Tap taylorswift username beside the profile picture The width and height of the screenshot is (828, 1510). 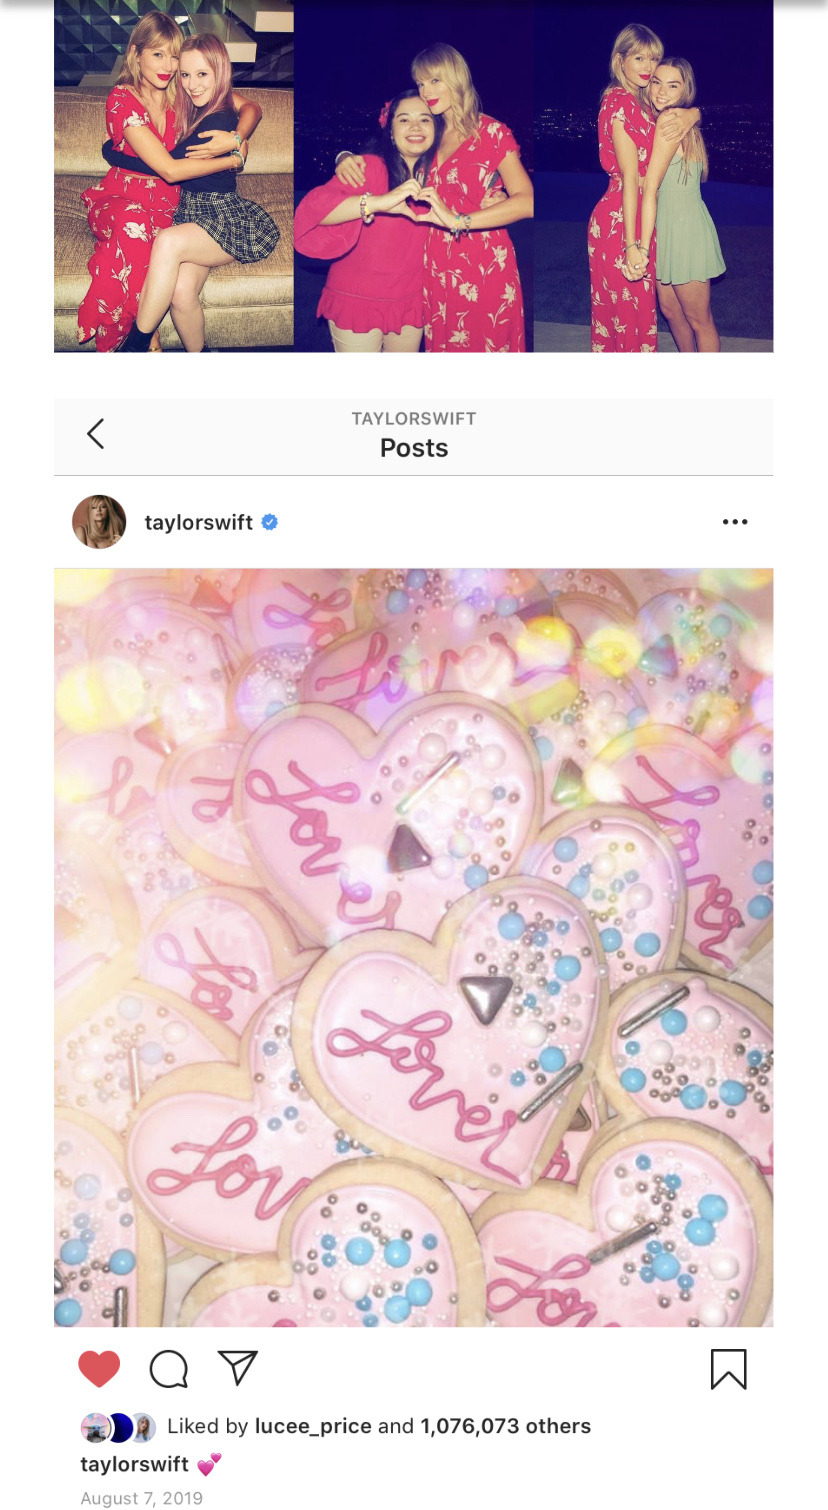pos(198,522)
